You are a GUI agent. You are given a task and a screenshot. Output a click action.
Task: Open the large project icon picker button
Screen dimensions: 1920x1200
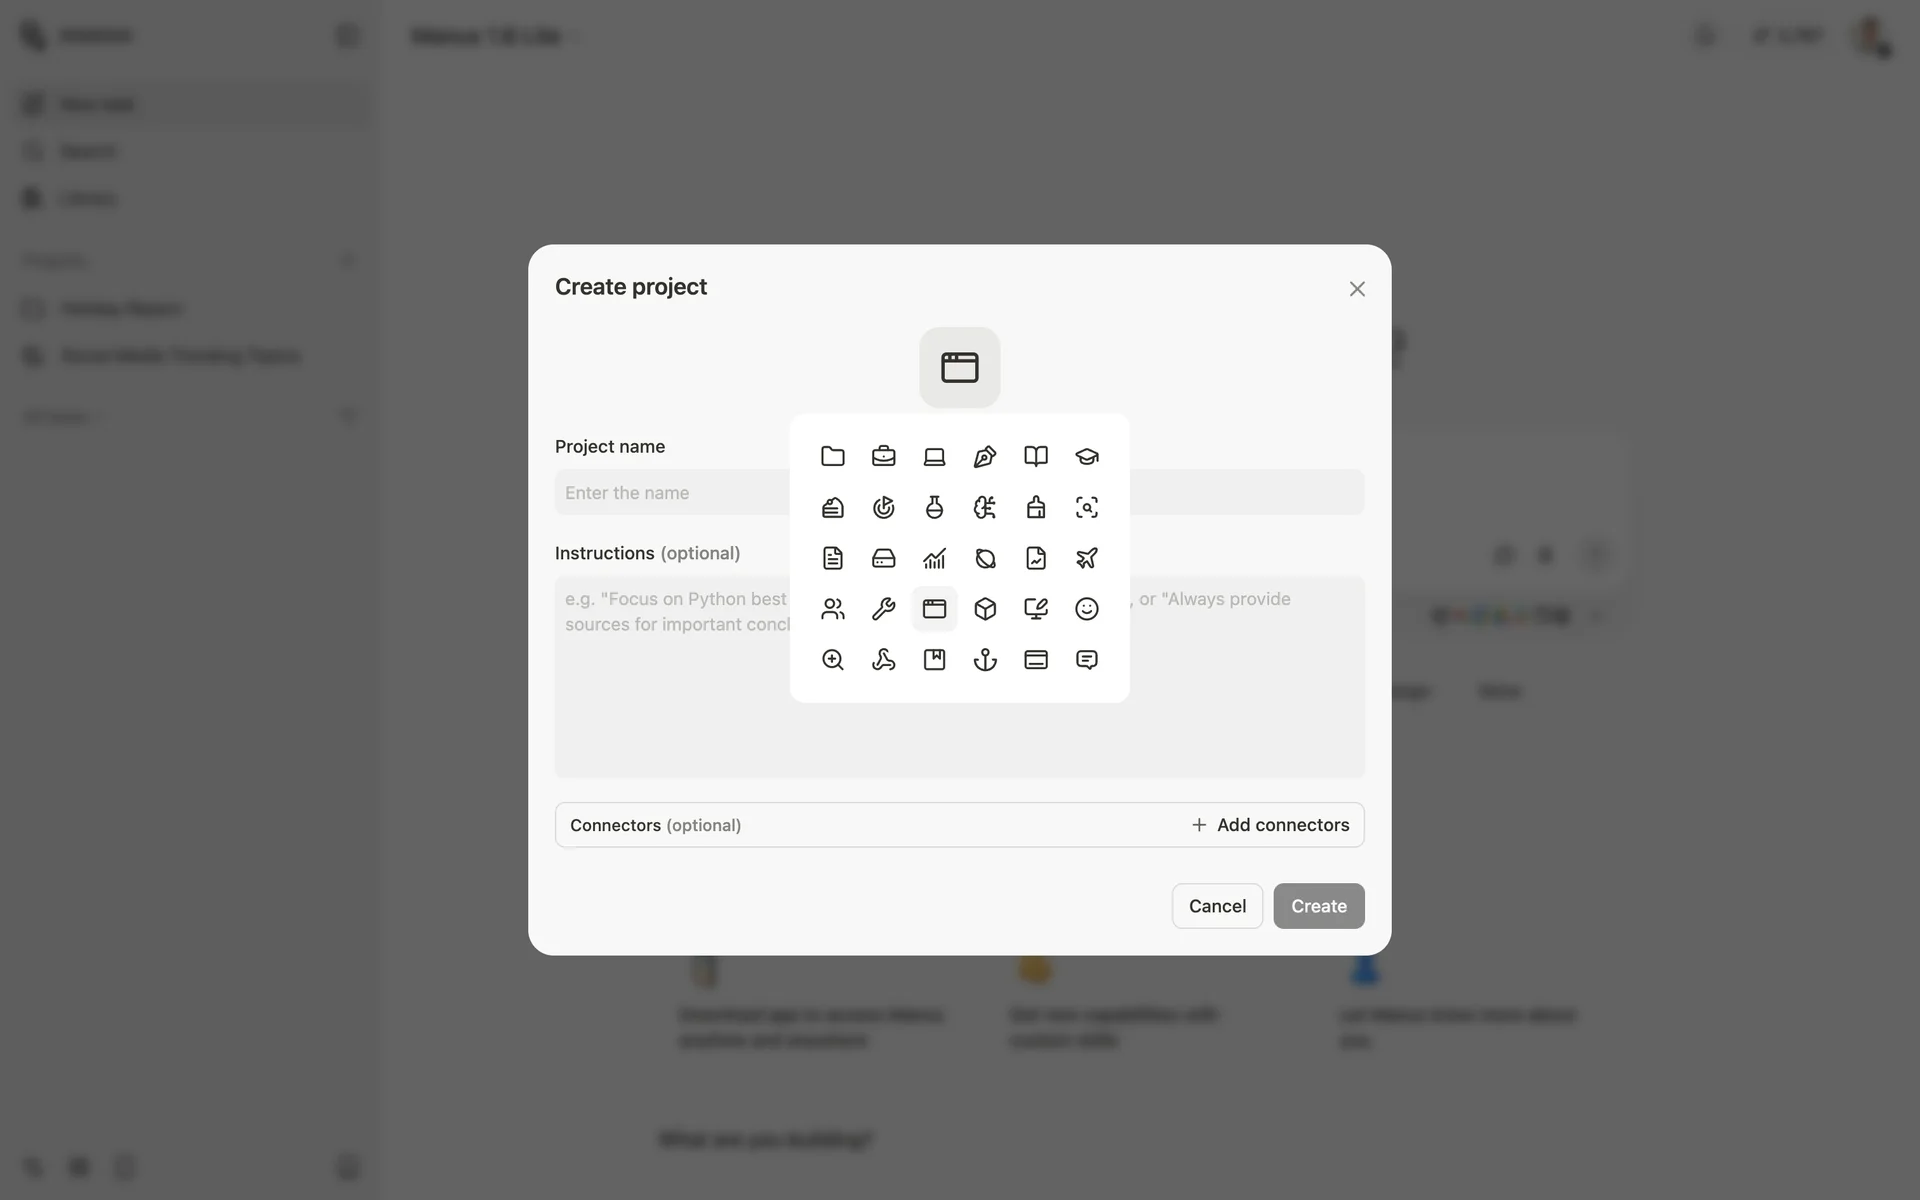tap(959, 367)
